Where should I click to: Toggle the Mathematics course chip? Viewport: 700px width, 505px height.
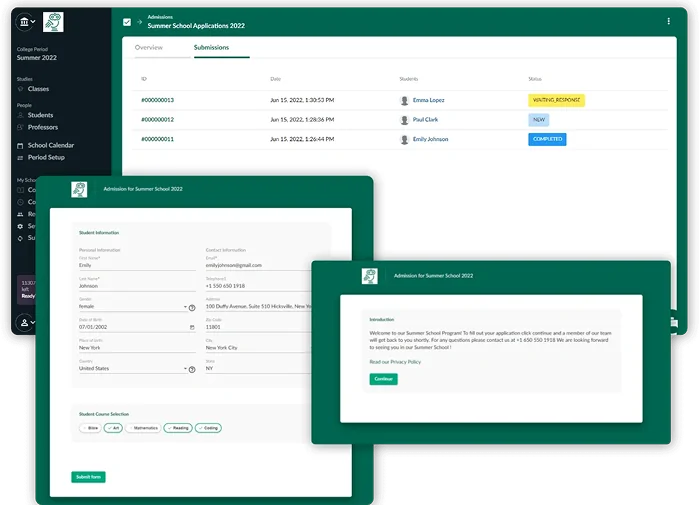[142, 428]
